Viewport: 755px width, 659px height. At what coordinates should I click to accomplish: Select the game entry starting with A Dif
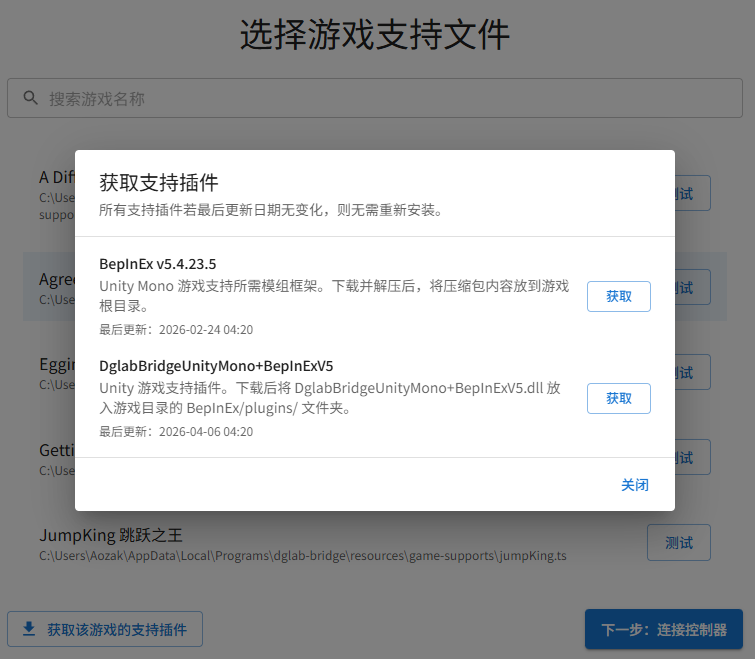click(56, 177)
